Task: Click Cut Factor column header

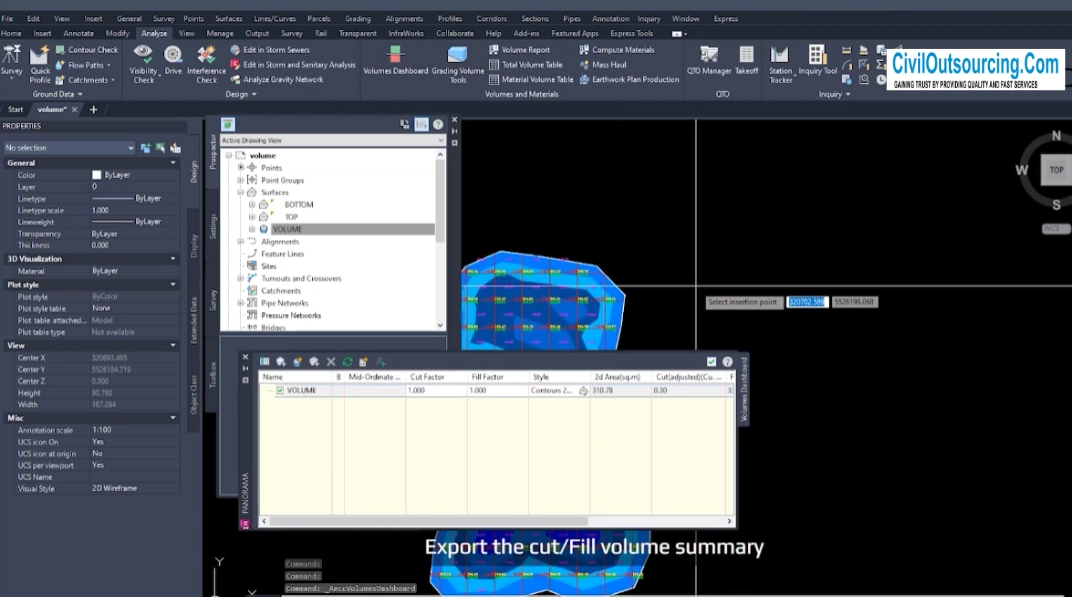Action: pos(436,377)
